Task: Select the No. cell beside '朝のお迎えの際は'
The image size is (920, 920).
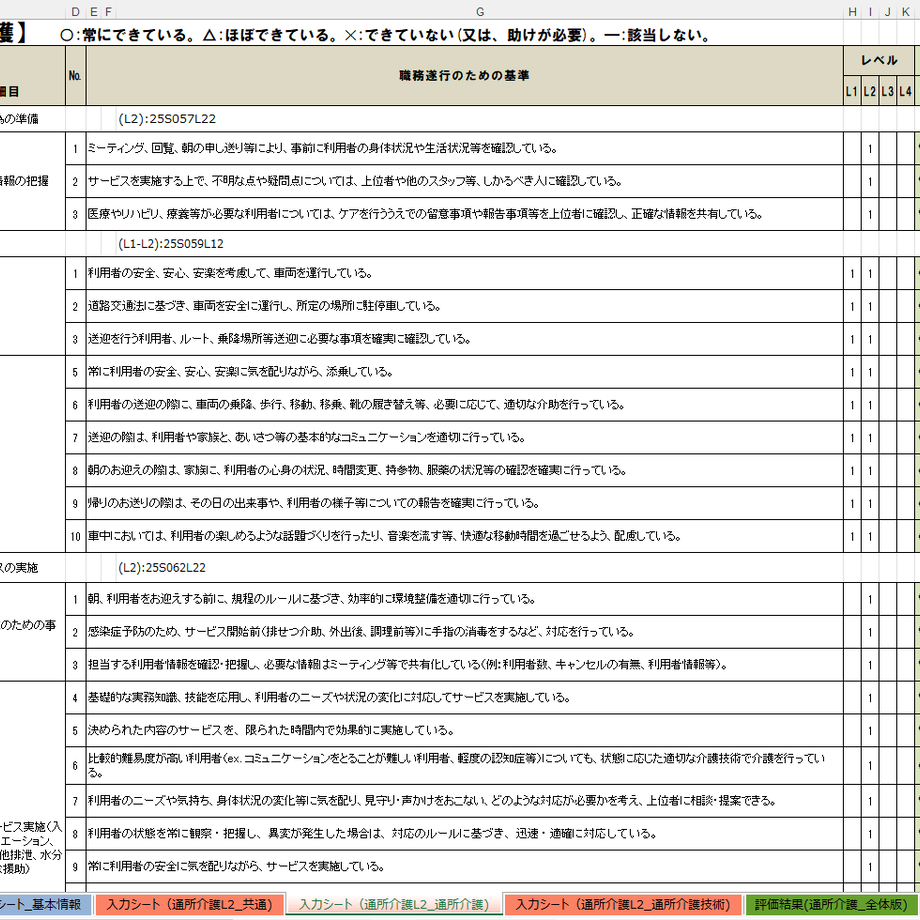Action: pyautogui.click(x=75, y=471)
